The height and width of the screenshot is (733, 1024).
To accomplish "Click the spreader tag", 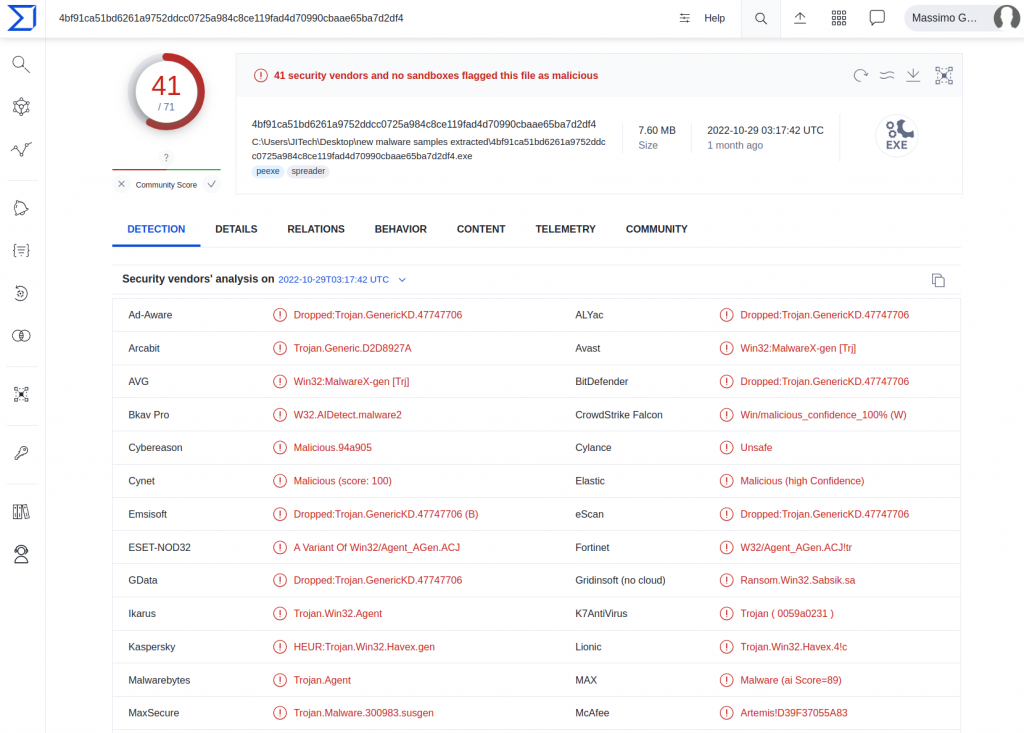I will (308, 171).
